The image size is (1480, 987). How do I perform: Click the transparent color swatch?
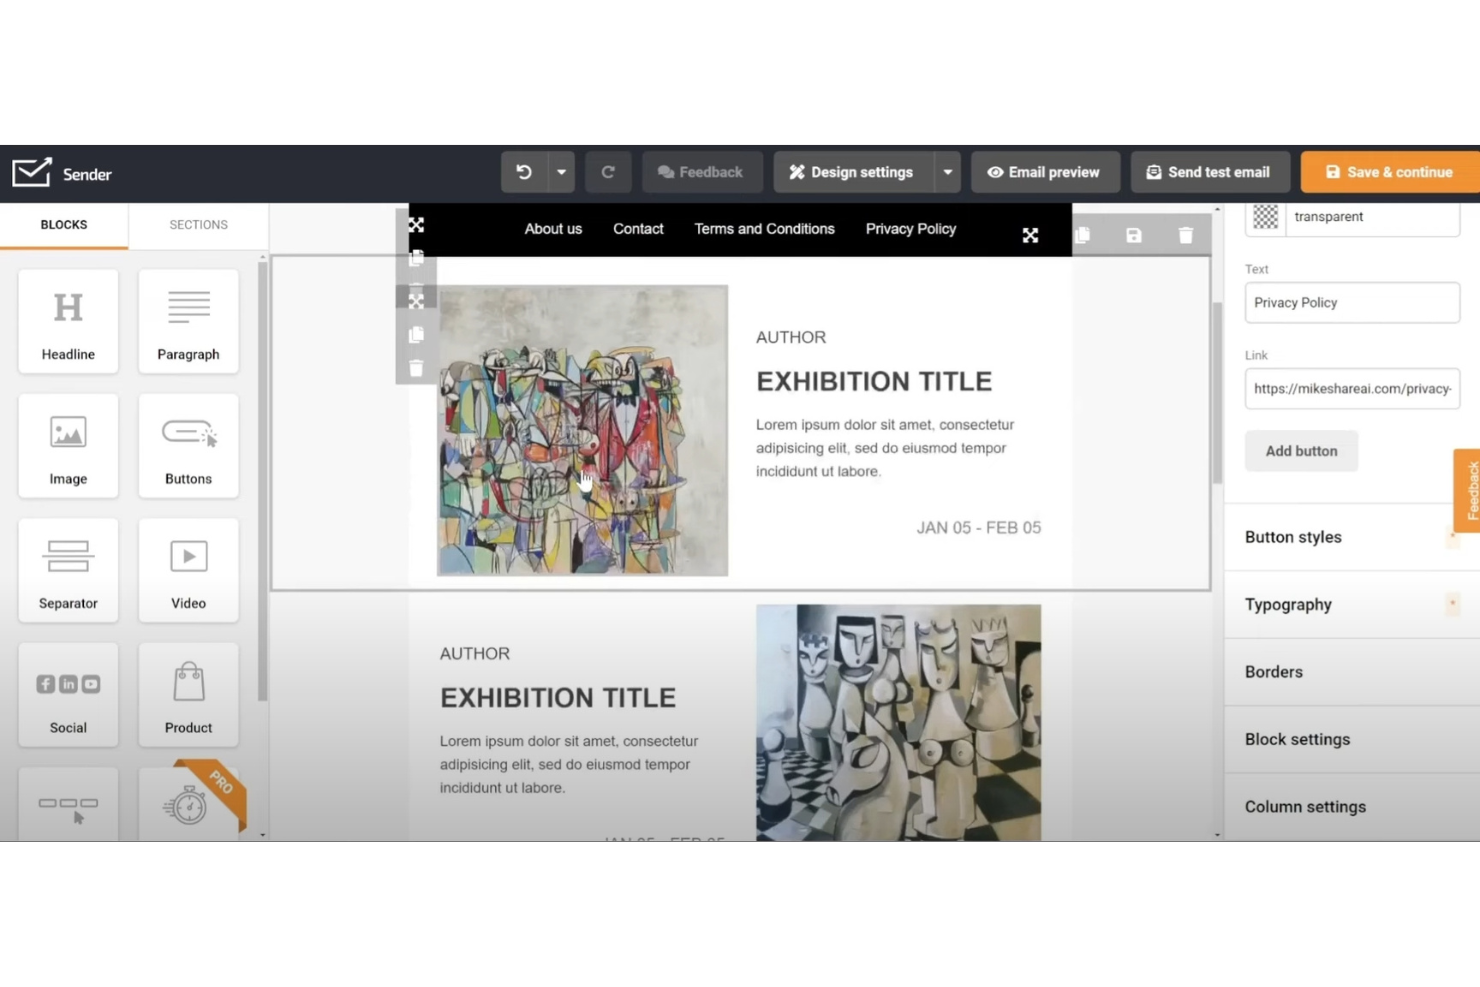pos(1266,216)
